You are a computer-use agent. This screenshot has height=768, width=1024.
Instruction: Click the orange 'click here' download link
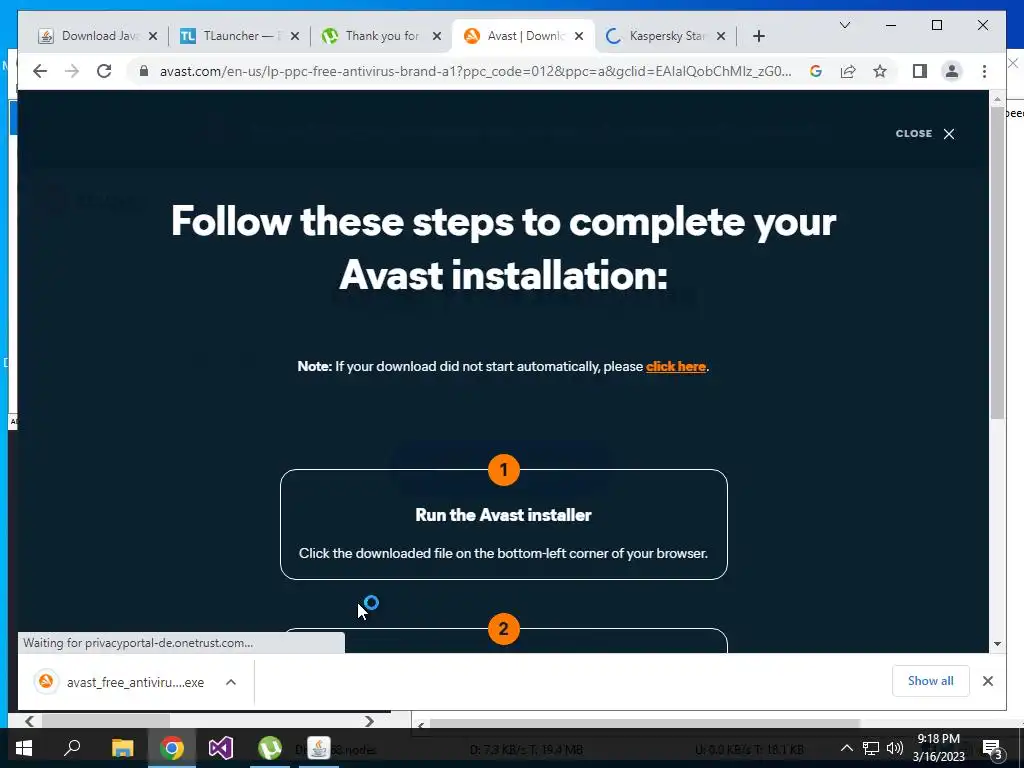tap(675, 366)
